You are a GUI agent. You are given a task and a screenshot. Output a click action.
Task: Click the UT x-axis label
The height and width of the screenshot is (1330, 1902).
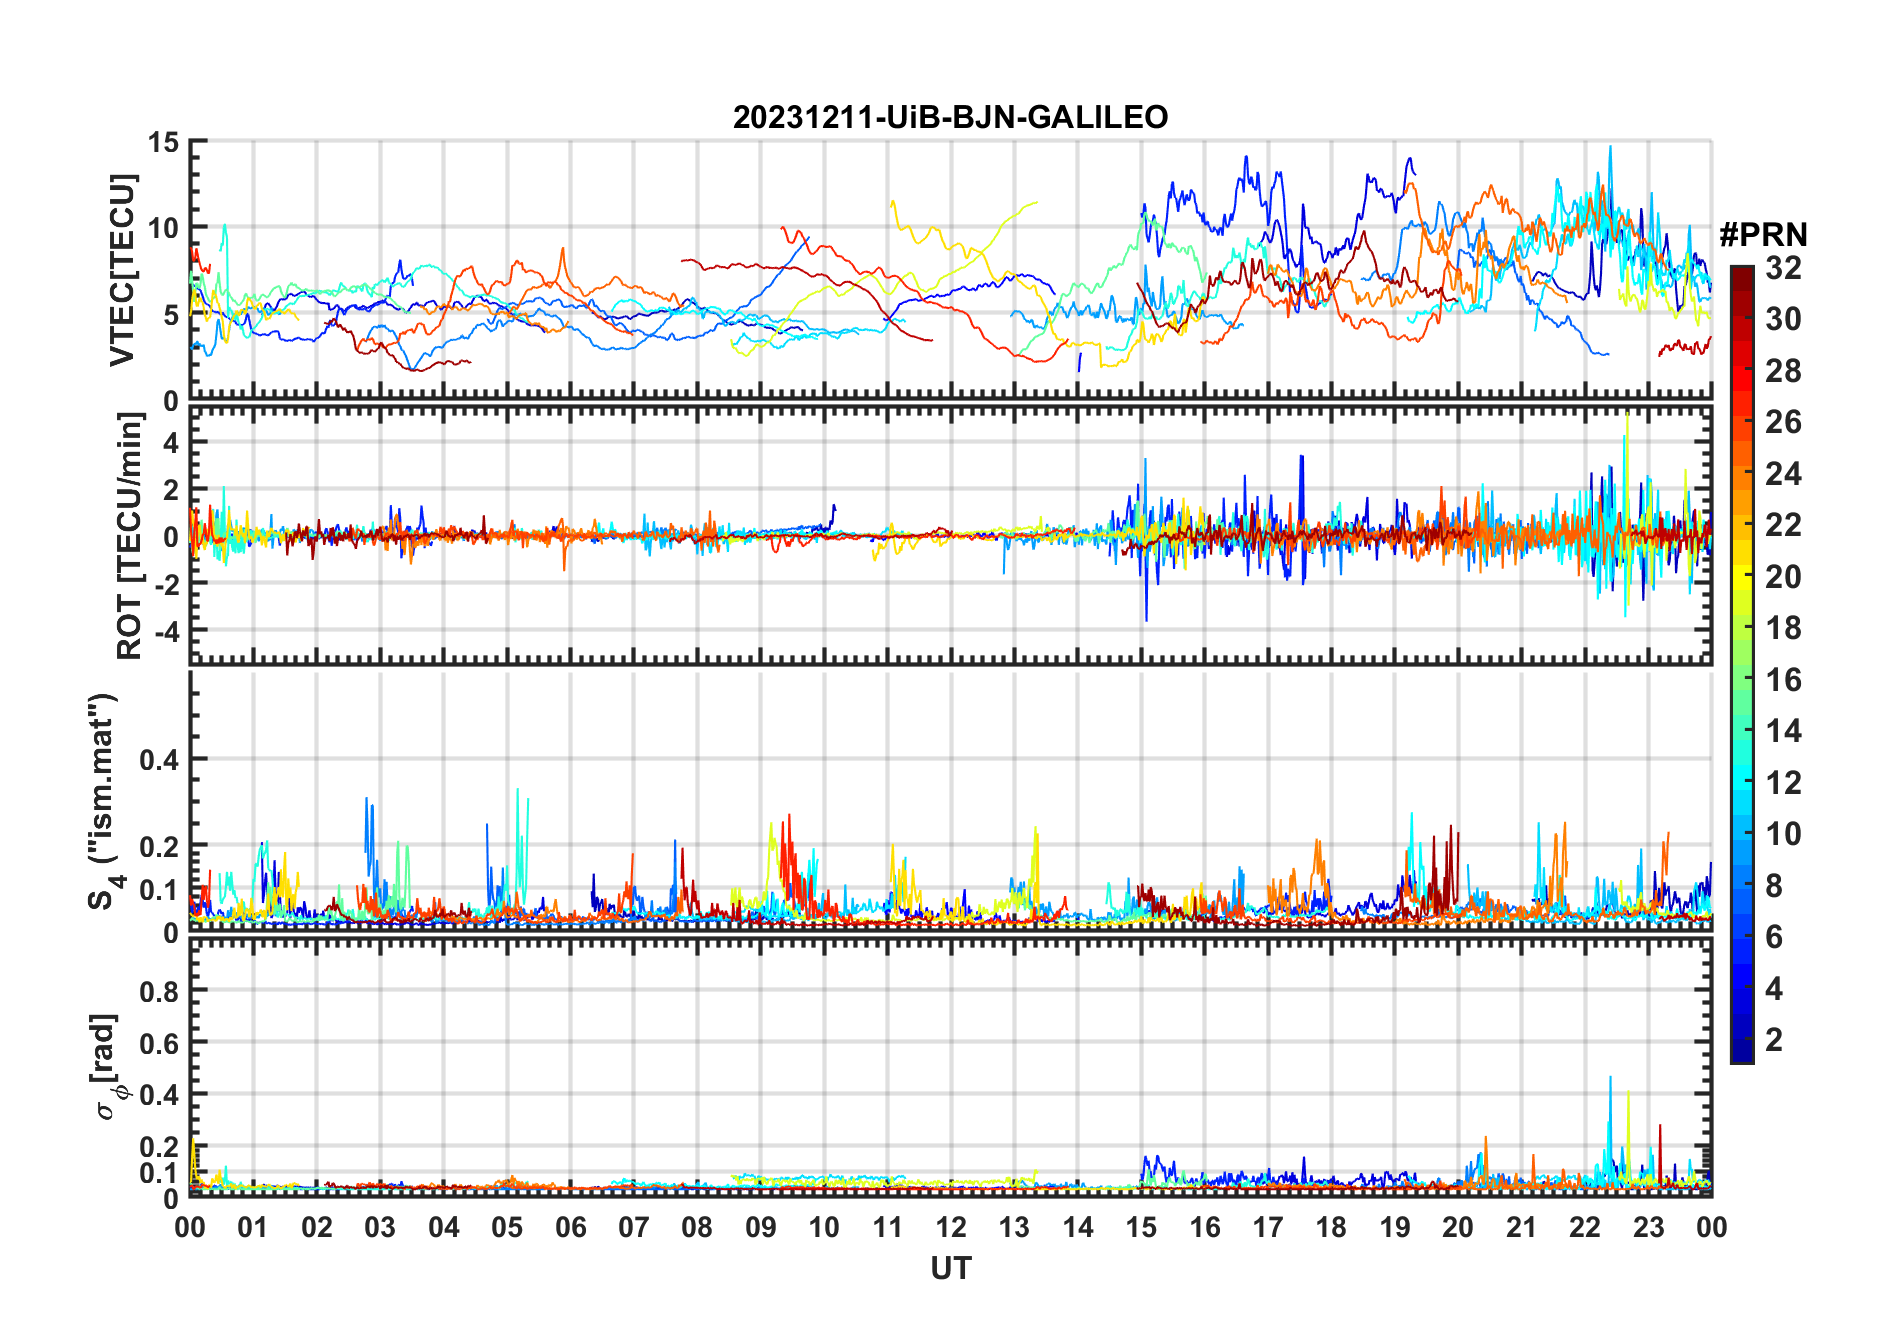950,1268
